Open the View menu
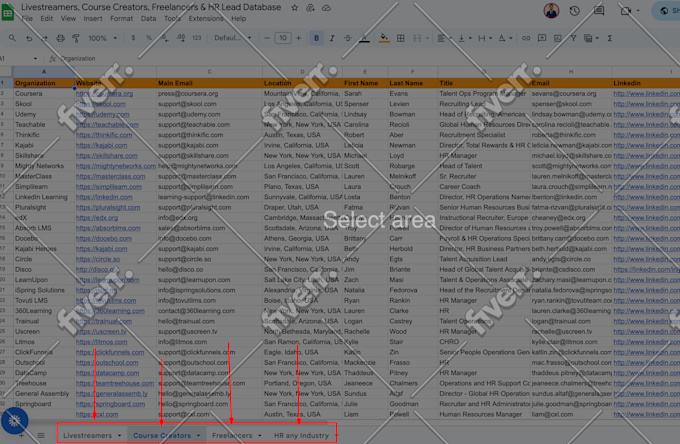 tap(68, 19)
